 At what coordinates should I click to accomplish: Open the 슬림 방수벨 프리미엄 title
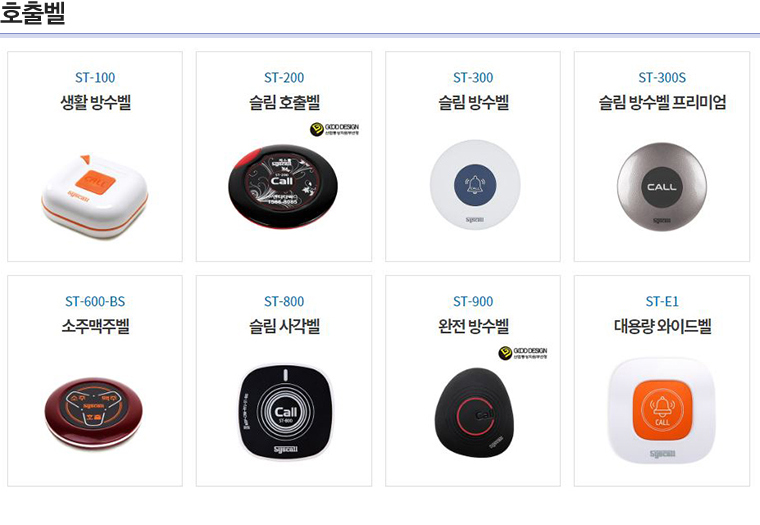click(662, 102)
